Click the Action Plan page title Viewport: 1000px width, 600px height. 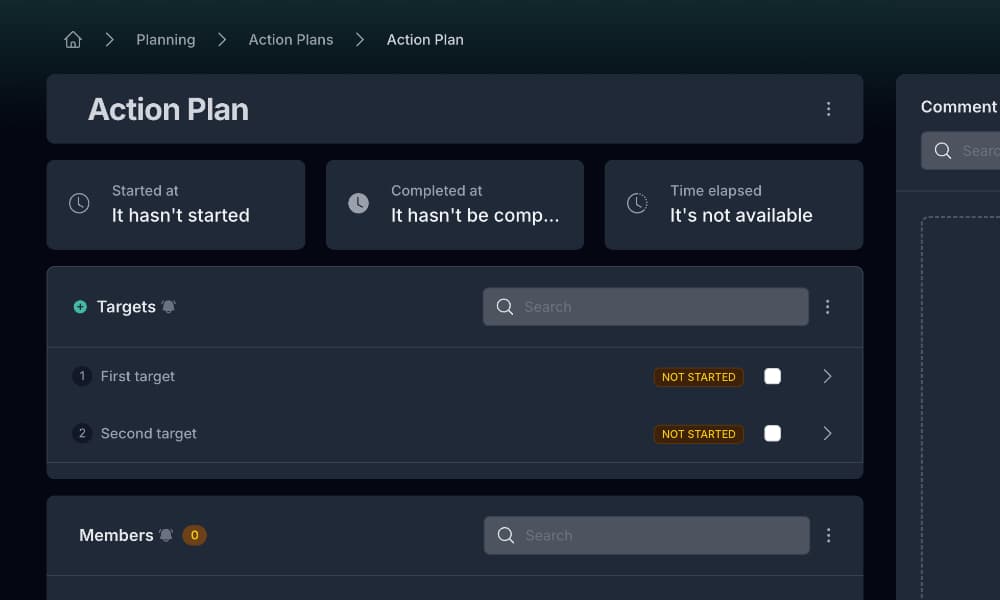point(168,110)
